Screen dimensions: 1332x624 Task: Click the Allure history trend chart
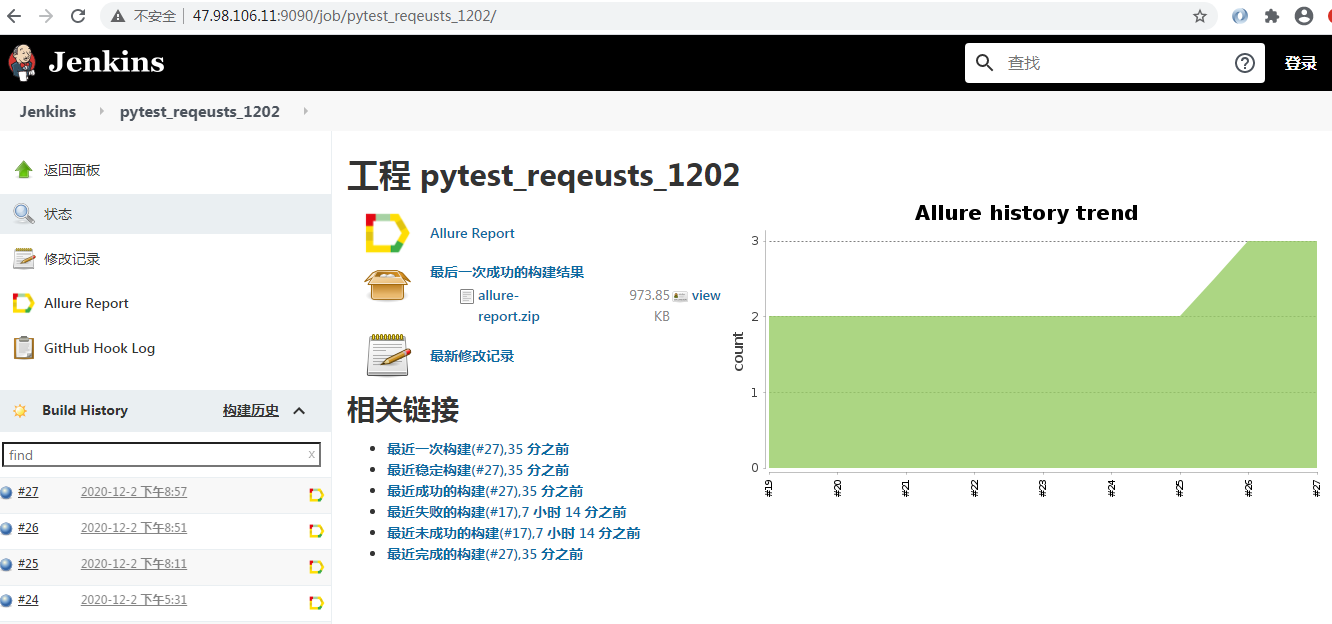(x=1028, y=350)
